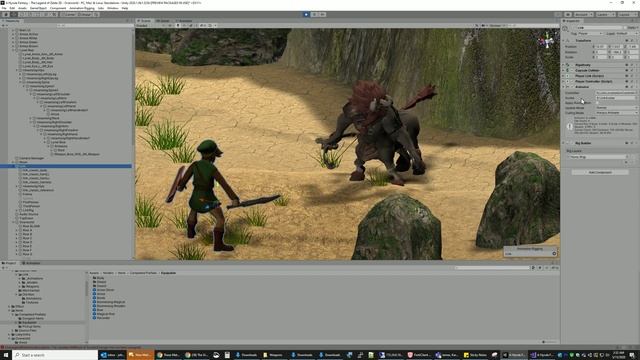Viewport: 640px width, 360px height.
Task: Toggle the Rig Builder enabled checkbox
Action: click(572, 143)
